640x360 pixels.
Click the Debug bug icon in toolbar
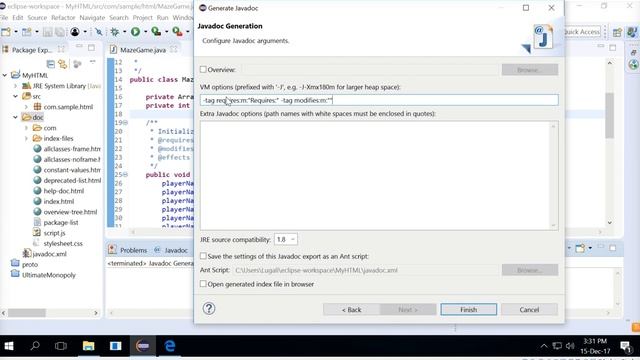point(114,31)
